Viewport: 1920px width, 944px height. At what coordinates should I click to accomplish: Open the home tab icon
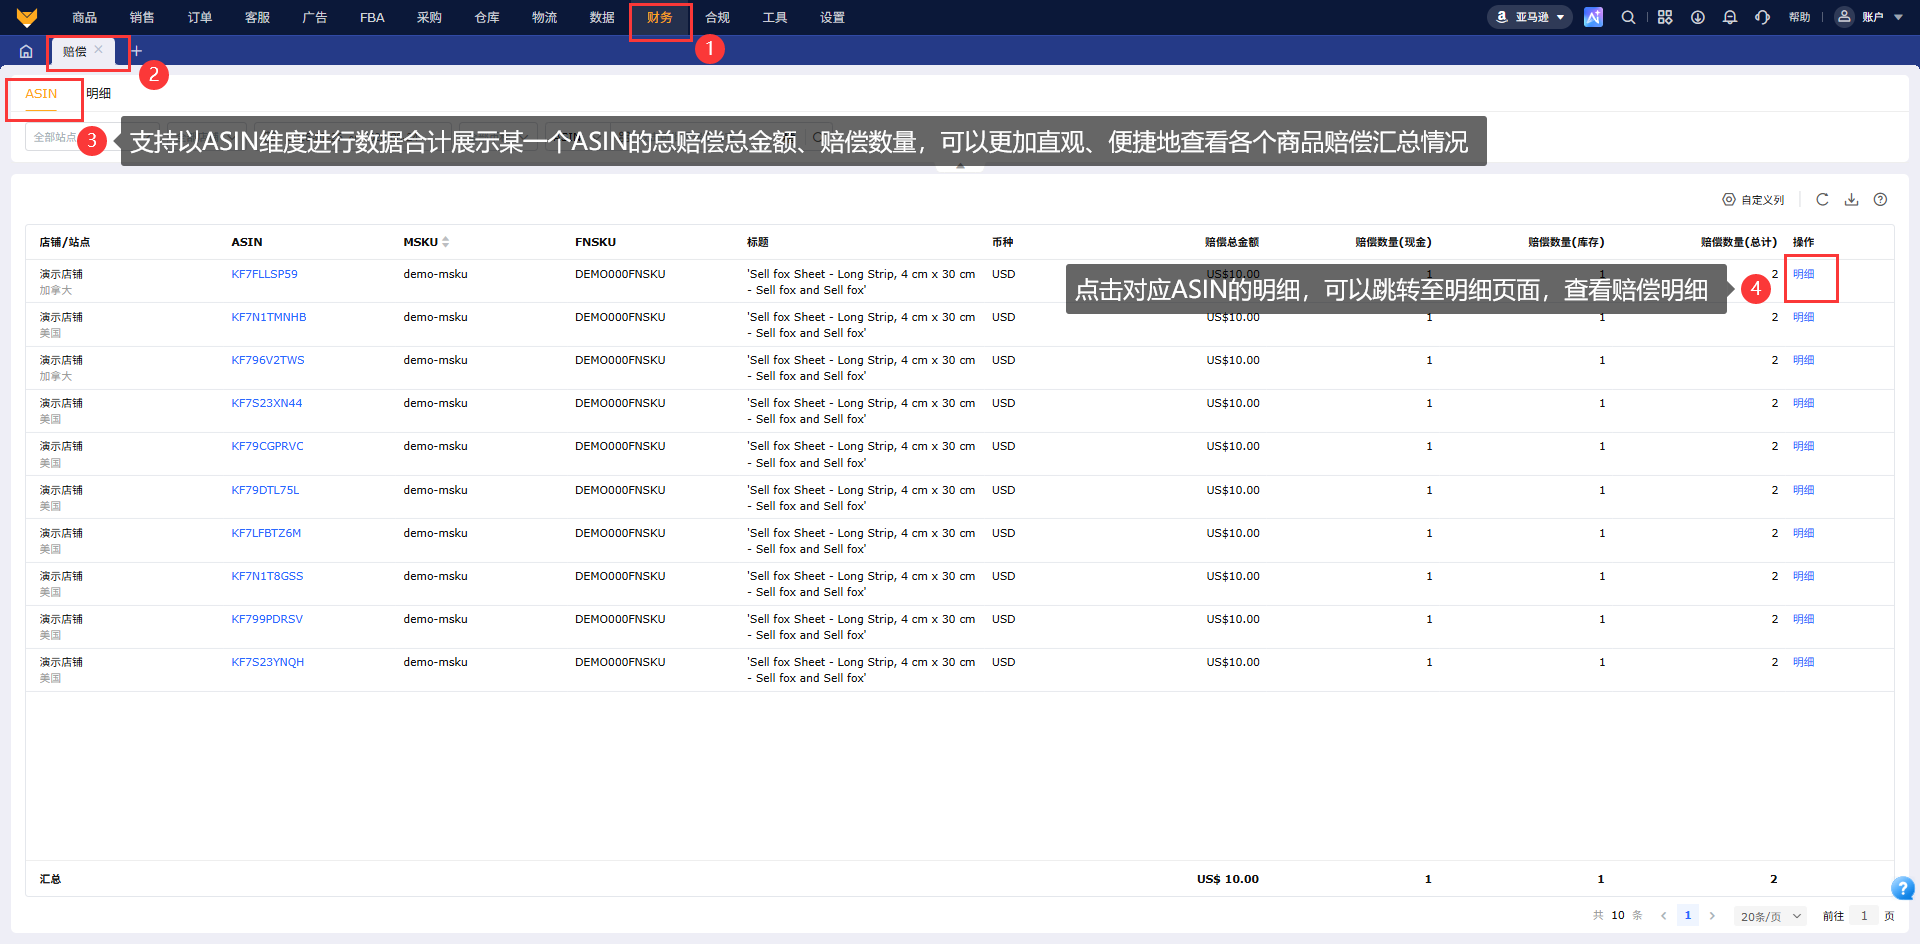[x=26, y=52]
